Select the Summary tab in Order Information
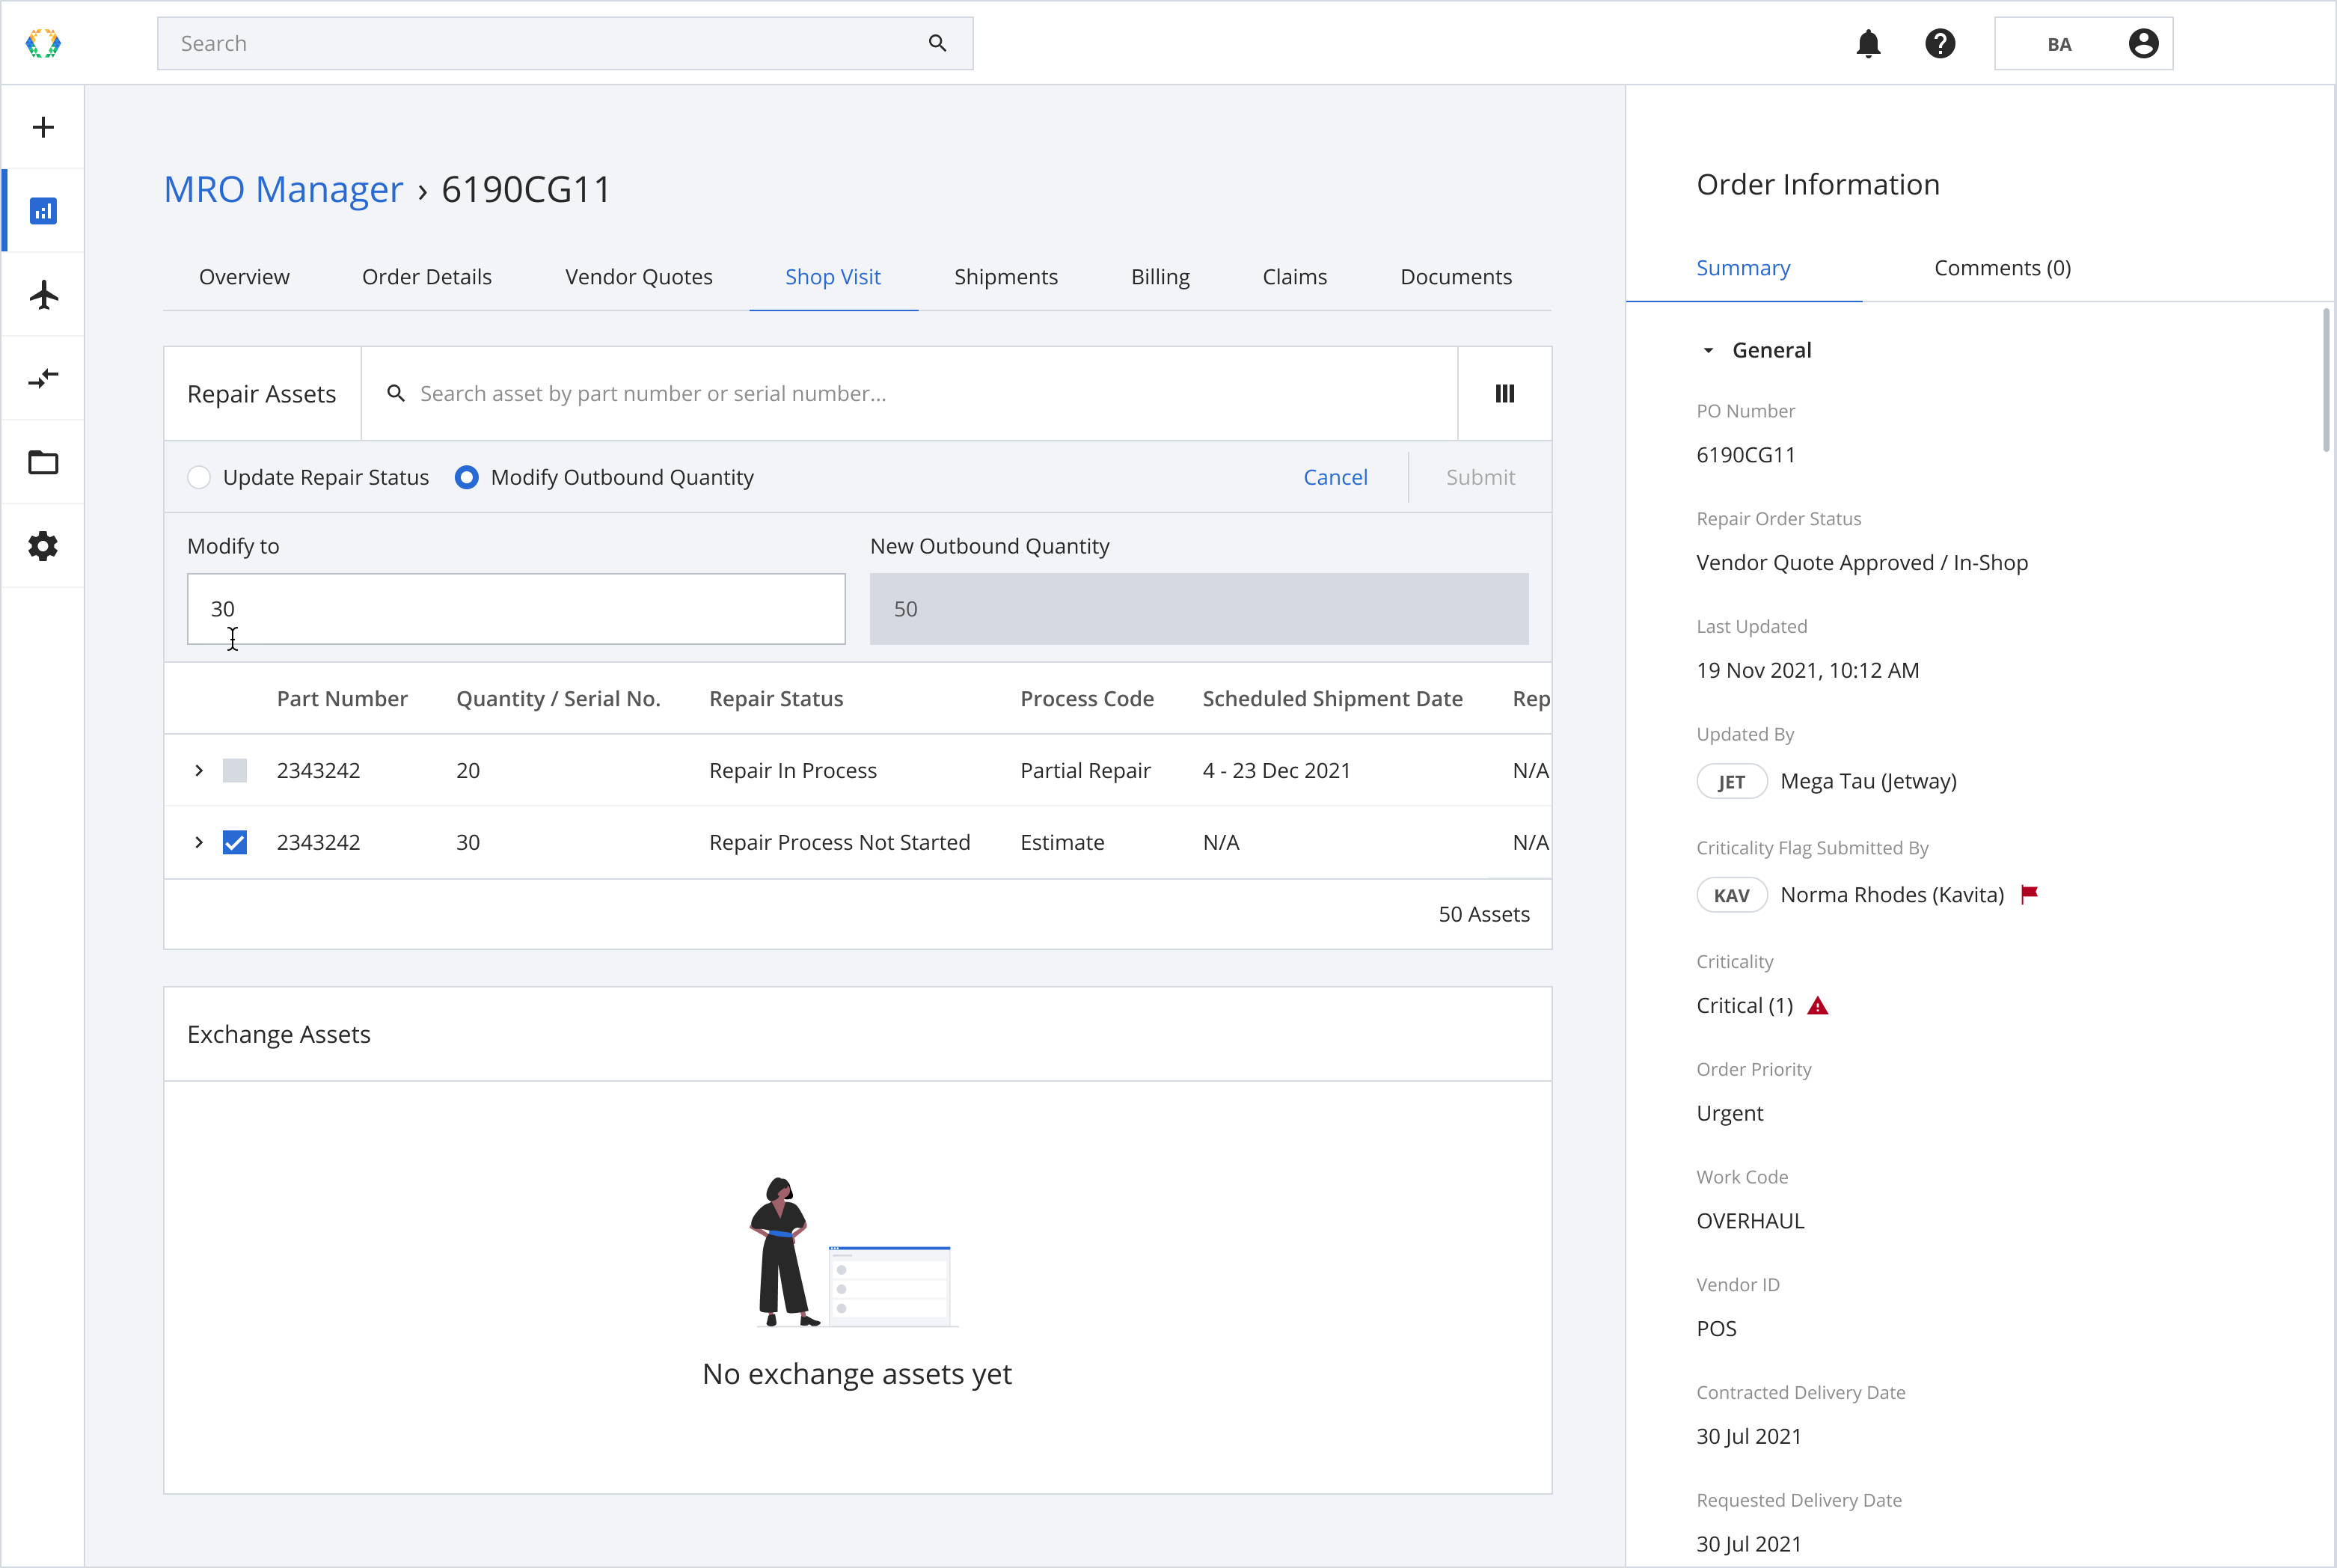The image size is (2337, 1568). 1743,268
